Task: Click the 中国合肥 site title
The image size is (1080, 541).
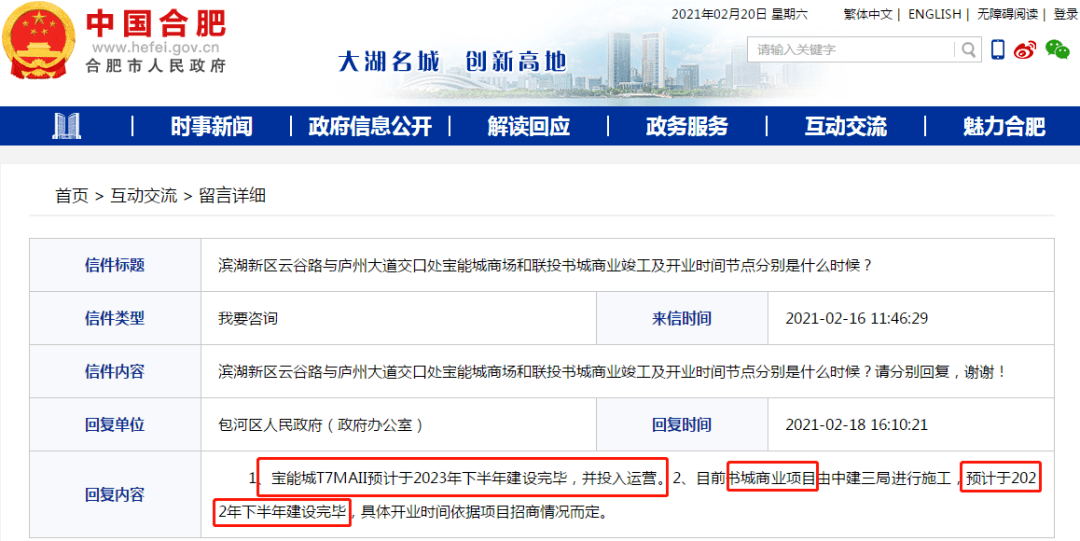Action: point(156,24)
